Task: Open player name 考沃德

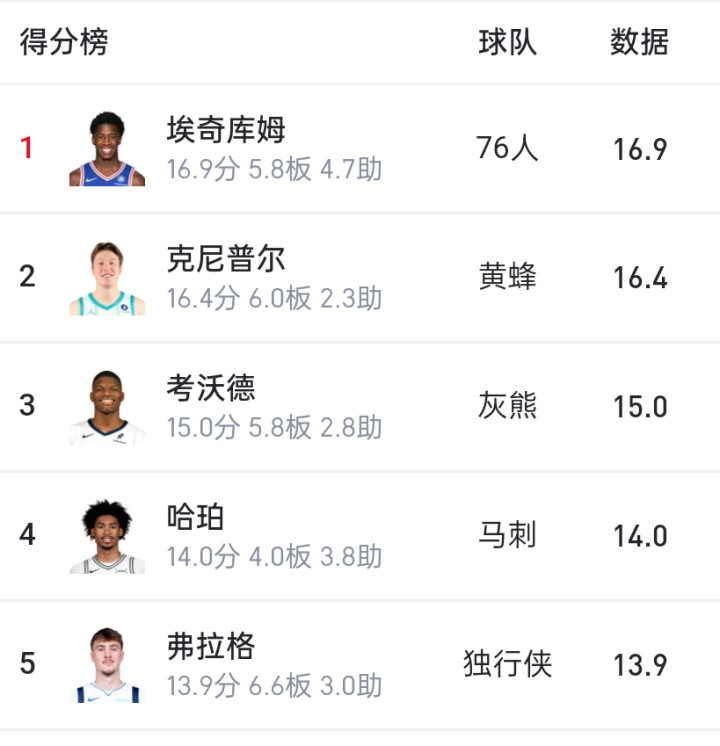Action: pos(211,388)
